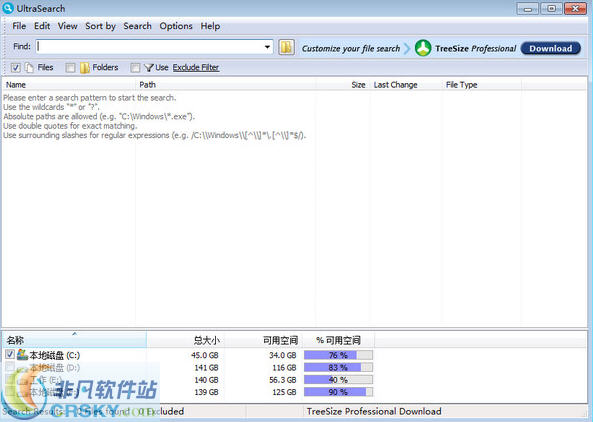593x422 pixels.
Task: Click the document icon next to Files
Action: click(x=29, y=68)
